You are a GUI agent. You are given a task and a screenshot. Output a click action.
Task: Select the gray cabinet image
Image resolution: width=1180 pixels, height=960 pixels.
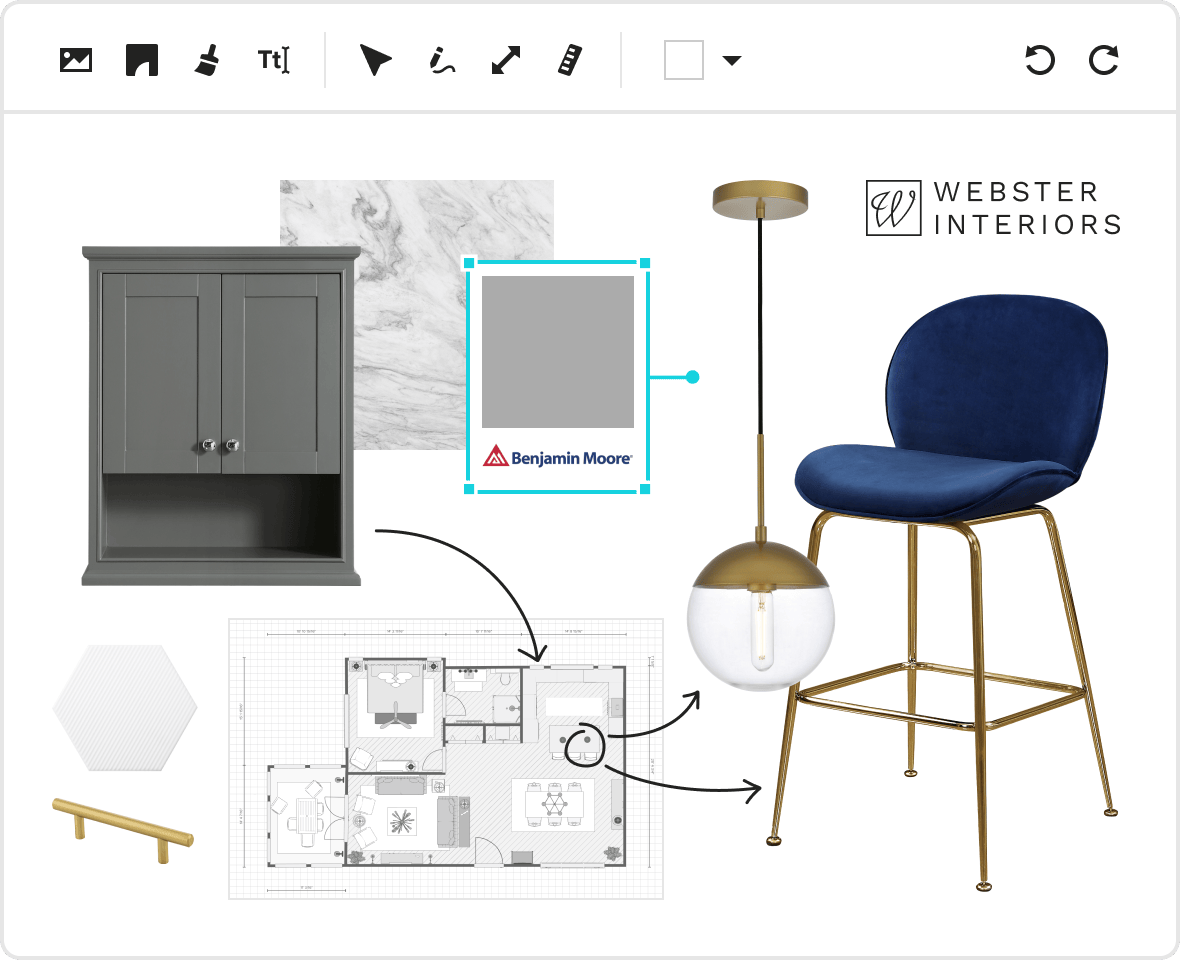tap(221, 415)
